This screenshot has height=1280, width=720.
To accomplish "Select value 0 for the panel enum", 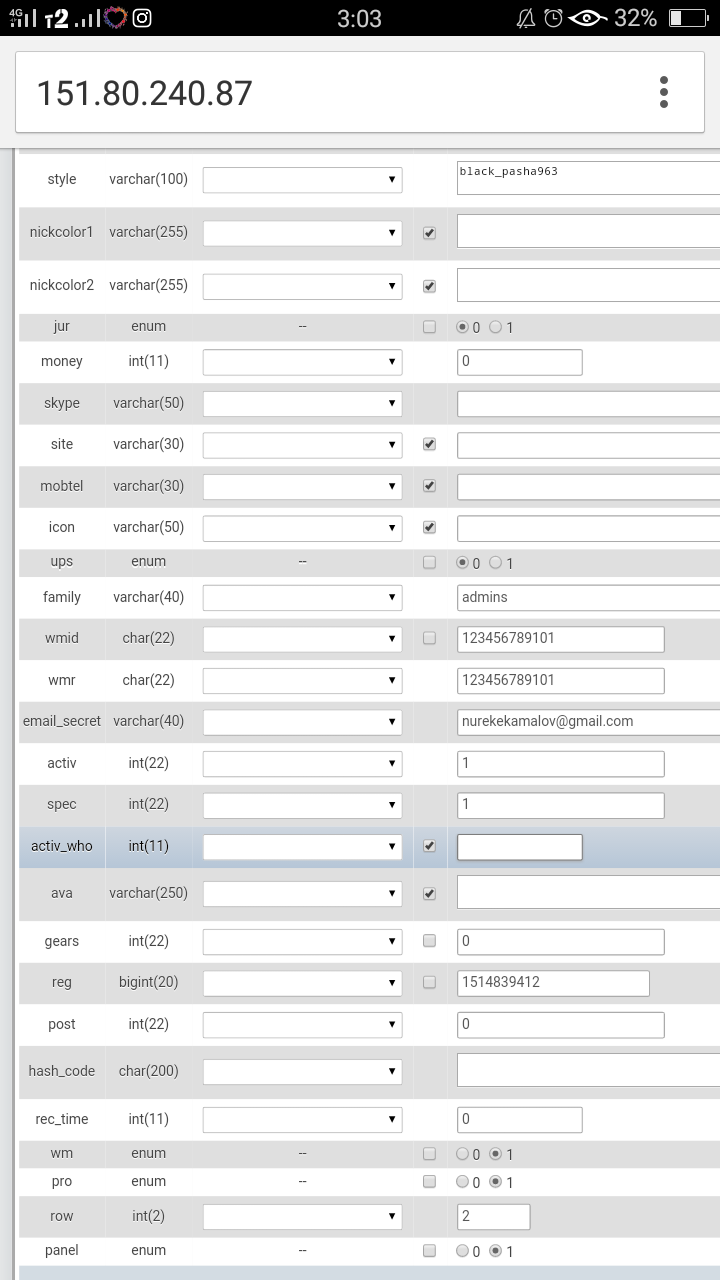I will tap(462, 1251).
